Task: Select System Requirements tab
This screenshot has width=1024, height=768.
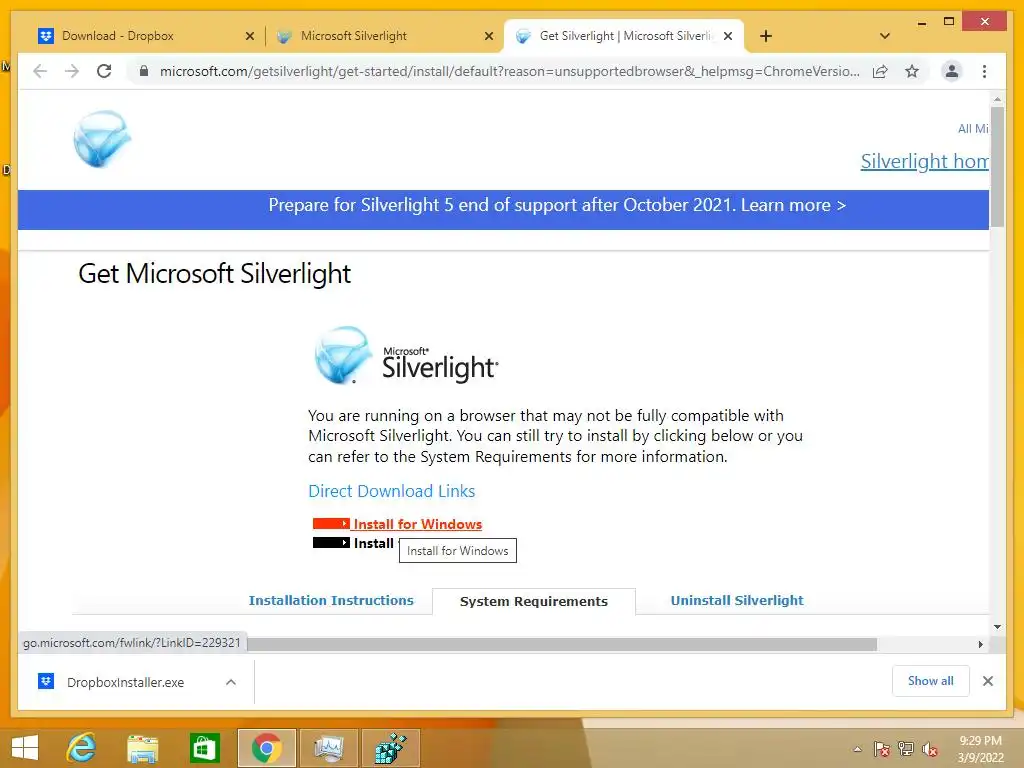Action: 534,601
